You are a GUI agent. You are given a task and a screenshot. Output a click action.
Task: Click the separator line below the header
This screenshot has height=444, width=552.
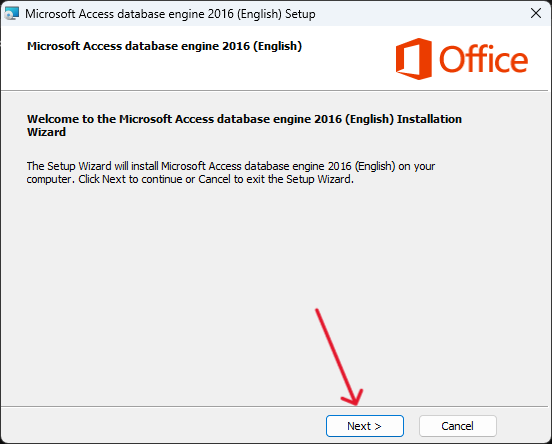pyautogui.click(x=275, y=90)
